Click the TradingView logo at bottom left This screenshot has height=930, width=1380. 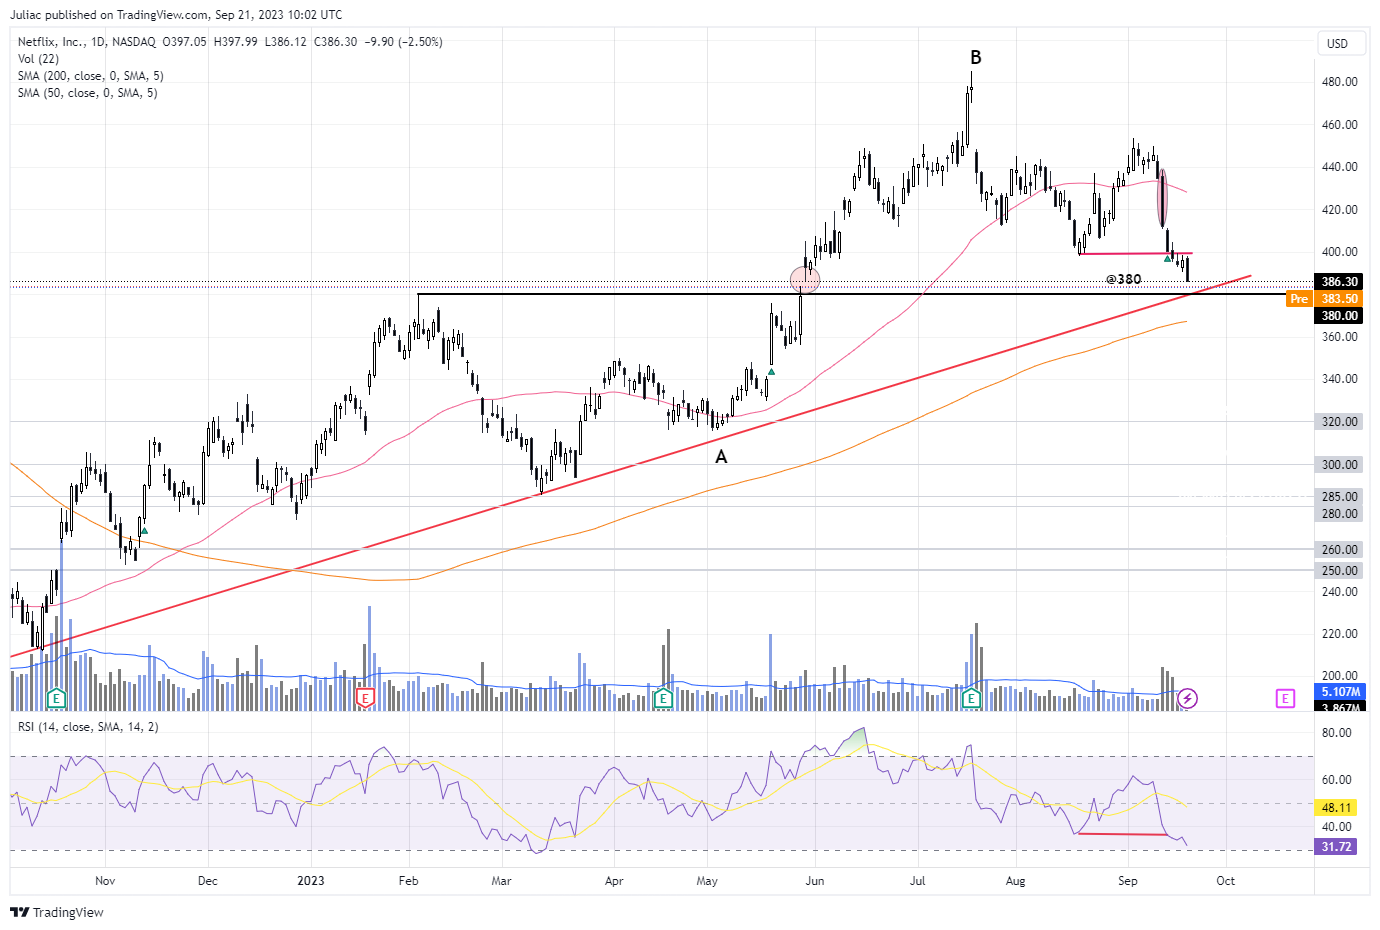click(x=57, y=912)
